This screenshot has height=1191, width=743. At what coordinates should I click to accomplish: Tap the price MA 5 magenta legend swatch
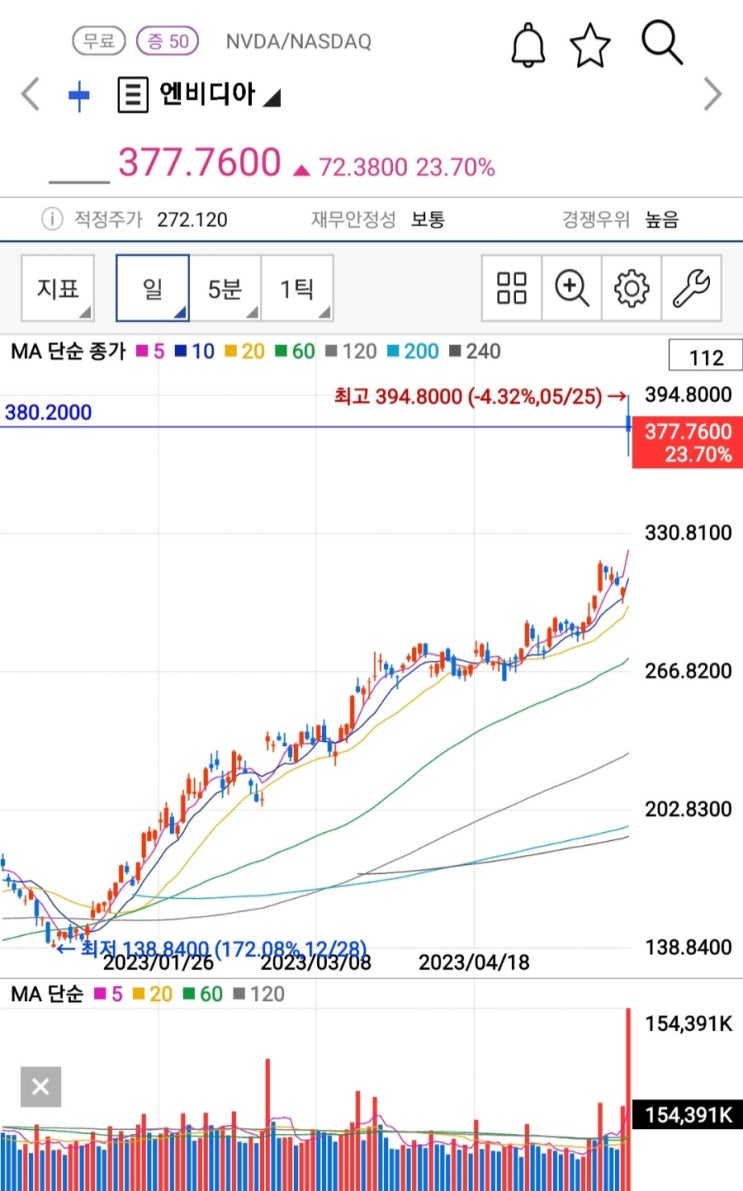pos(142,351)
